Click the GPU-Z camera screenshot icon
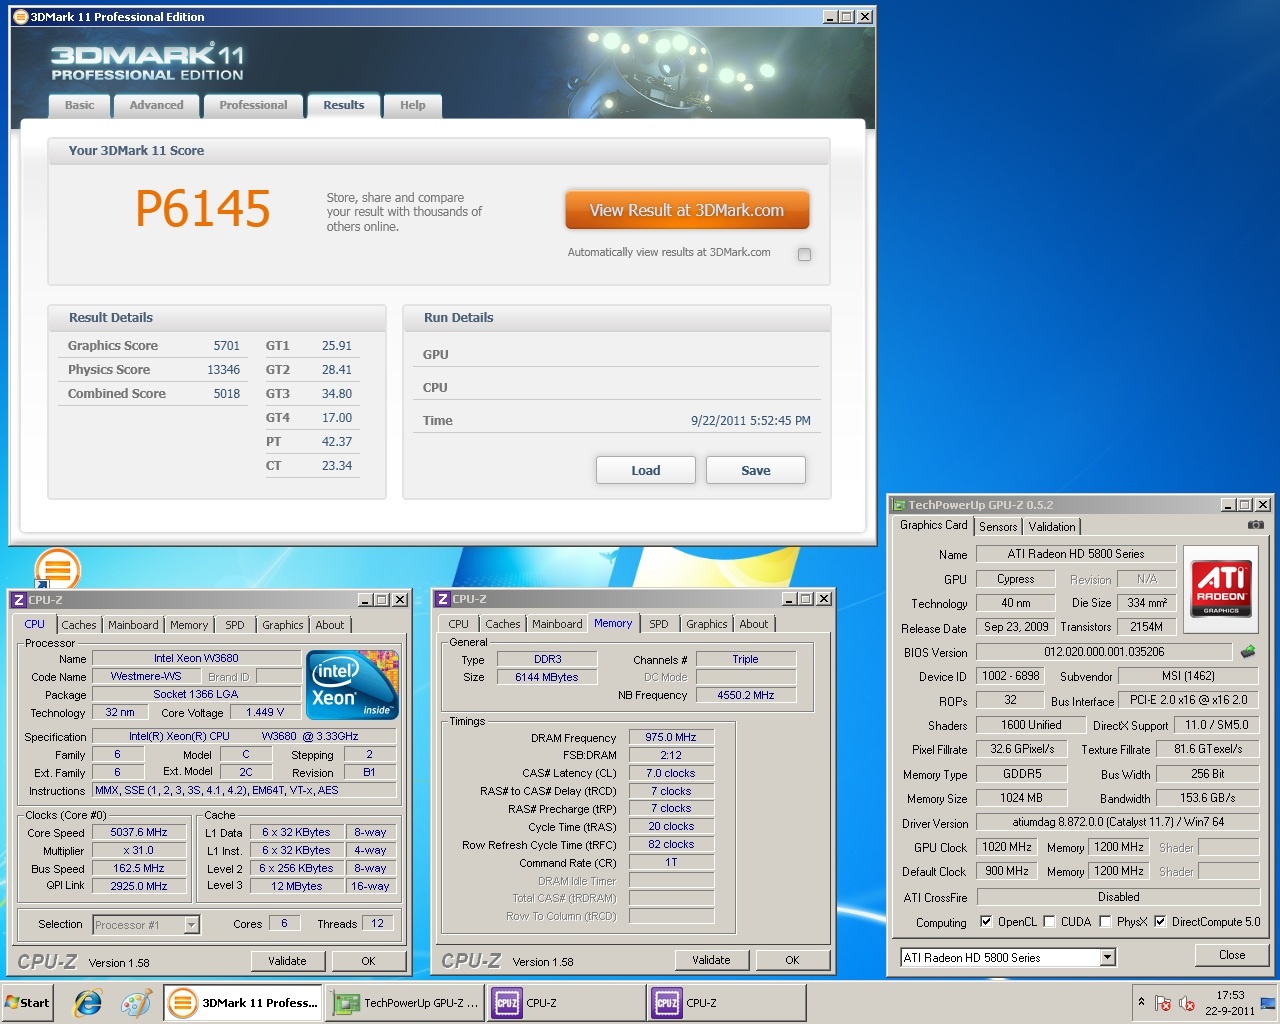The image size is (1280, 1024). tap(1255, 525)
